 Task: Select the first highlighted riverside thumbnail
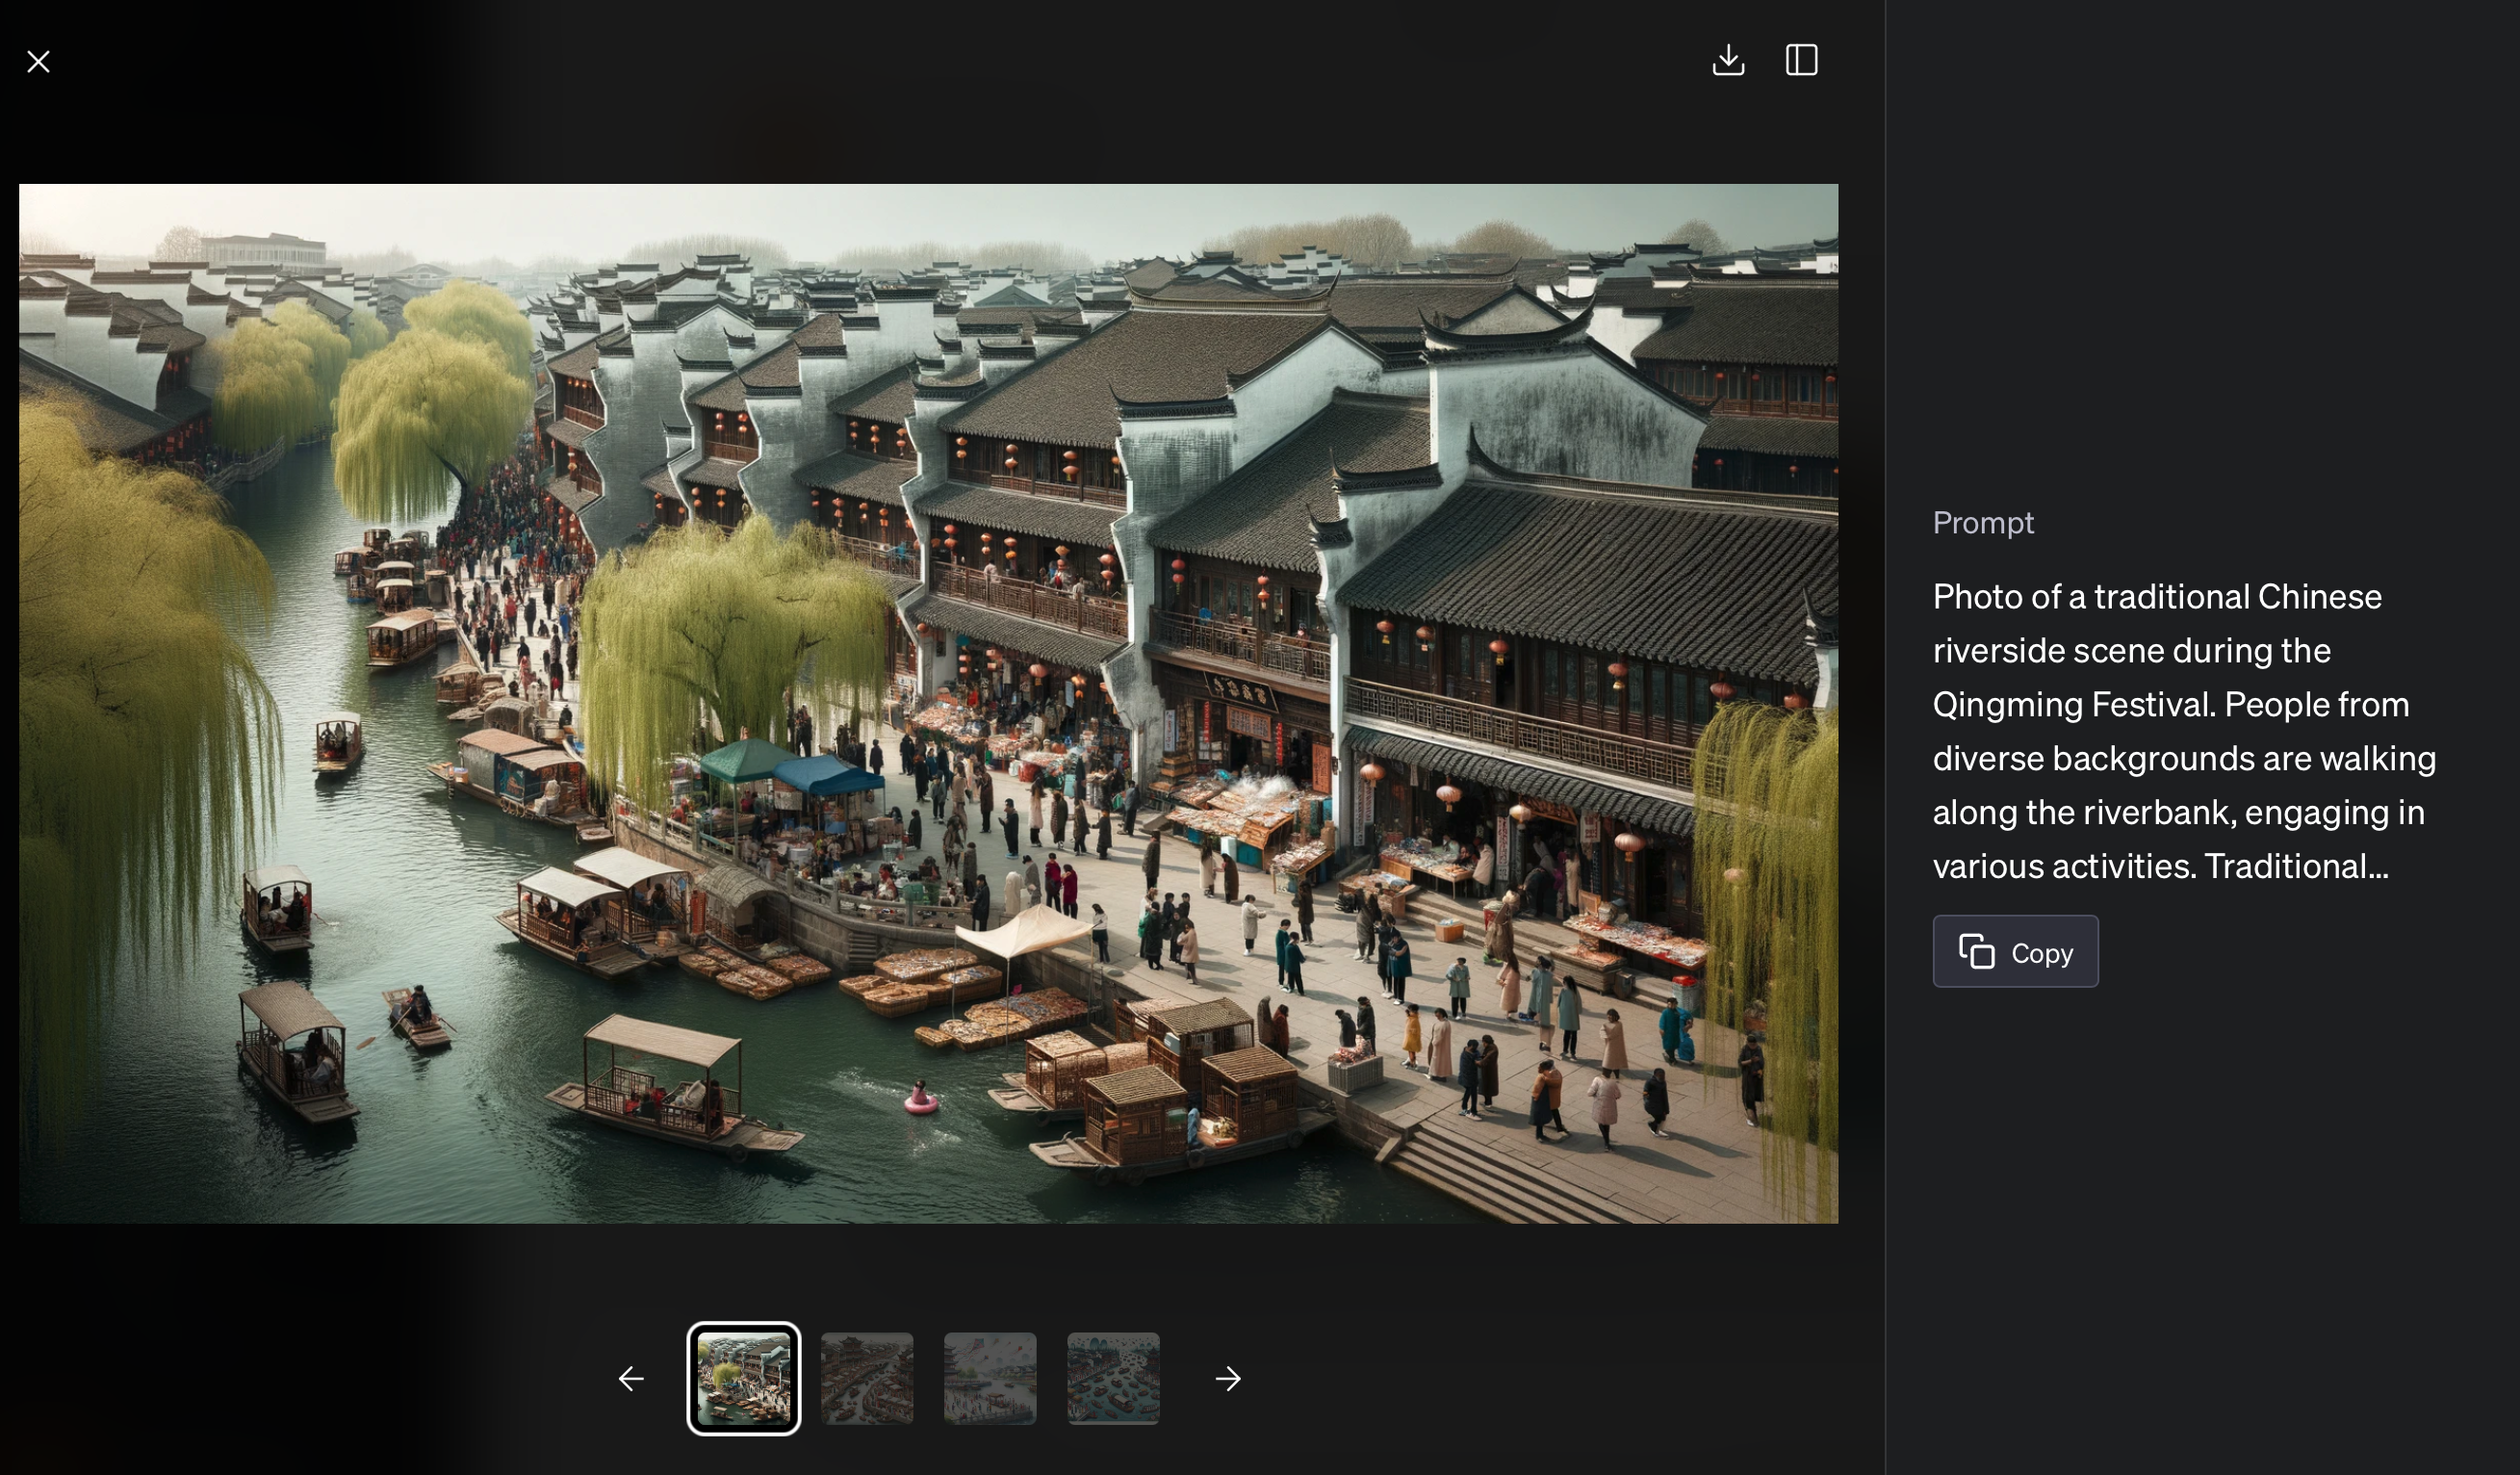pyautogui.click(x=743, y=1378)
